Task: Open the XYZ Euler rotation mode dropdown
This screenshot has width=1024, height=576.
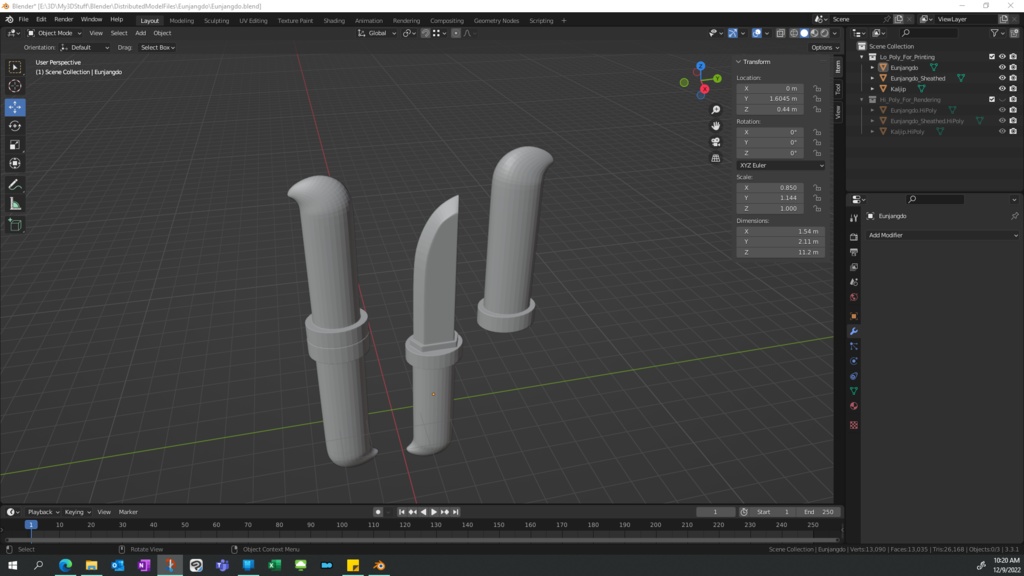Action: (781, 165)
